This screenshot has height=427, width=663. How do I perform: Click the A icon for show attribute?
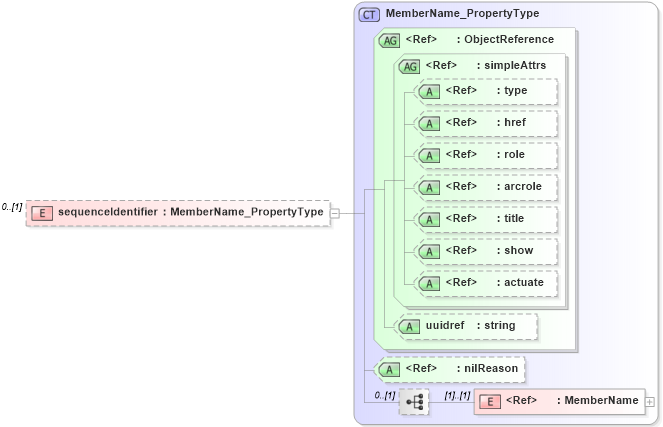click(x=429, y=252)
